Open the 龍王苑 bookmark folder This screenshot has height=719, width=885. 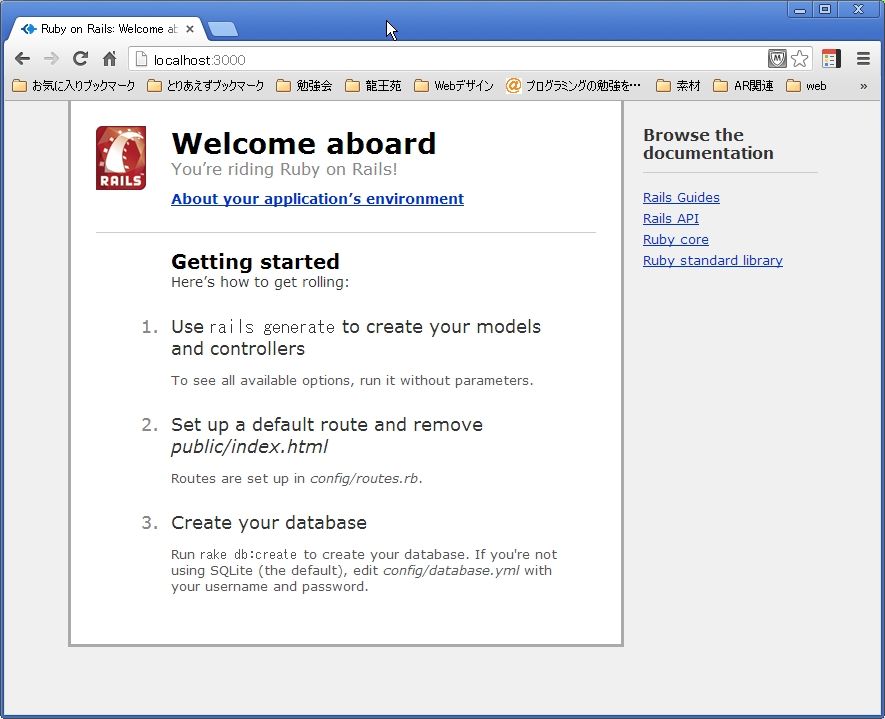coord(373,86)
